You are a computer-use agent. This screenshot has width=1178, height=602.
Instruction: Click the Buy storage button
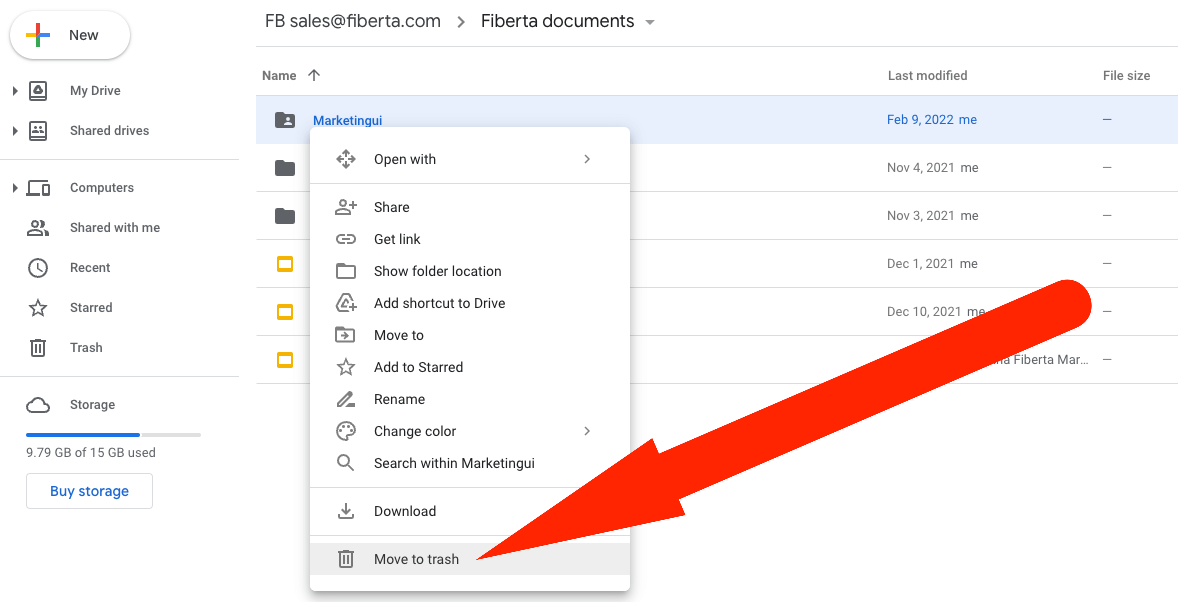(x=89, y=491)
